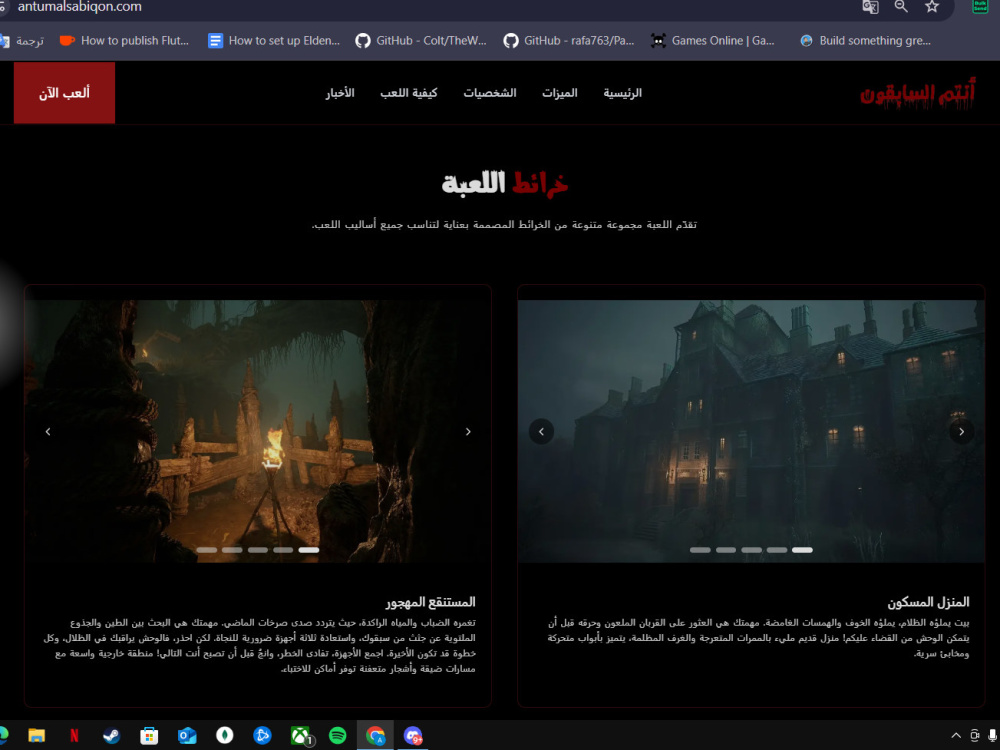Open File Explorer from the taskbar
Screen dimensions: 1000x750
pyautogui.click(x=36, y=735)
